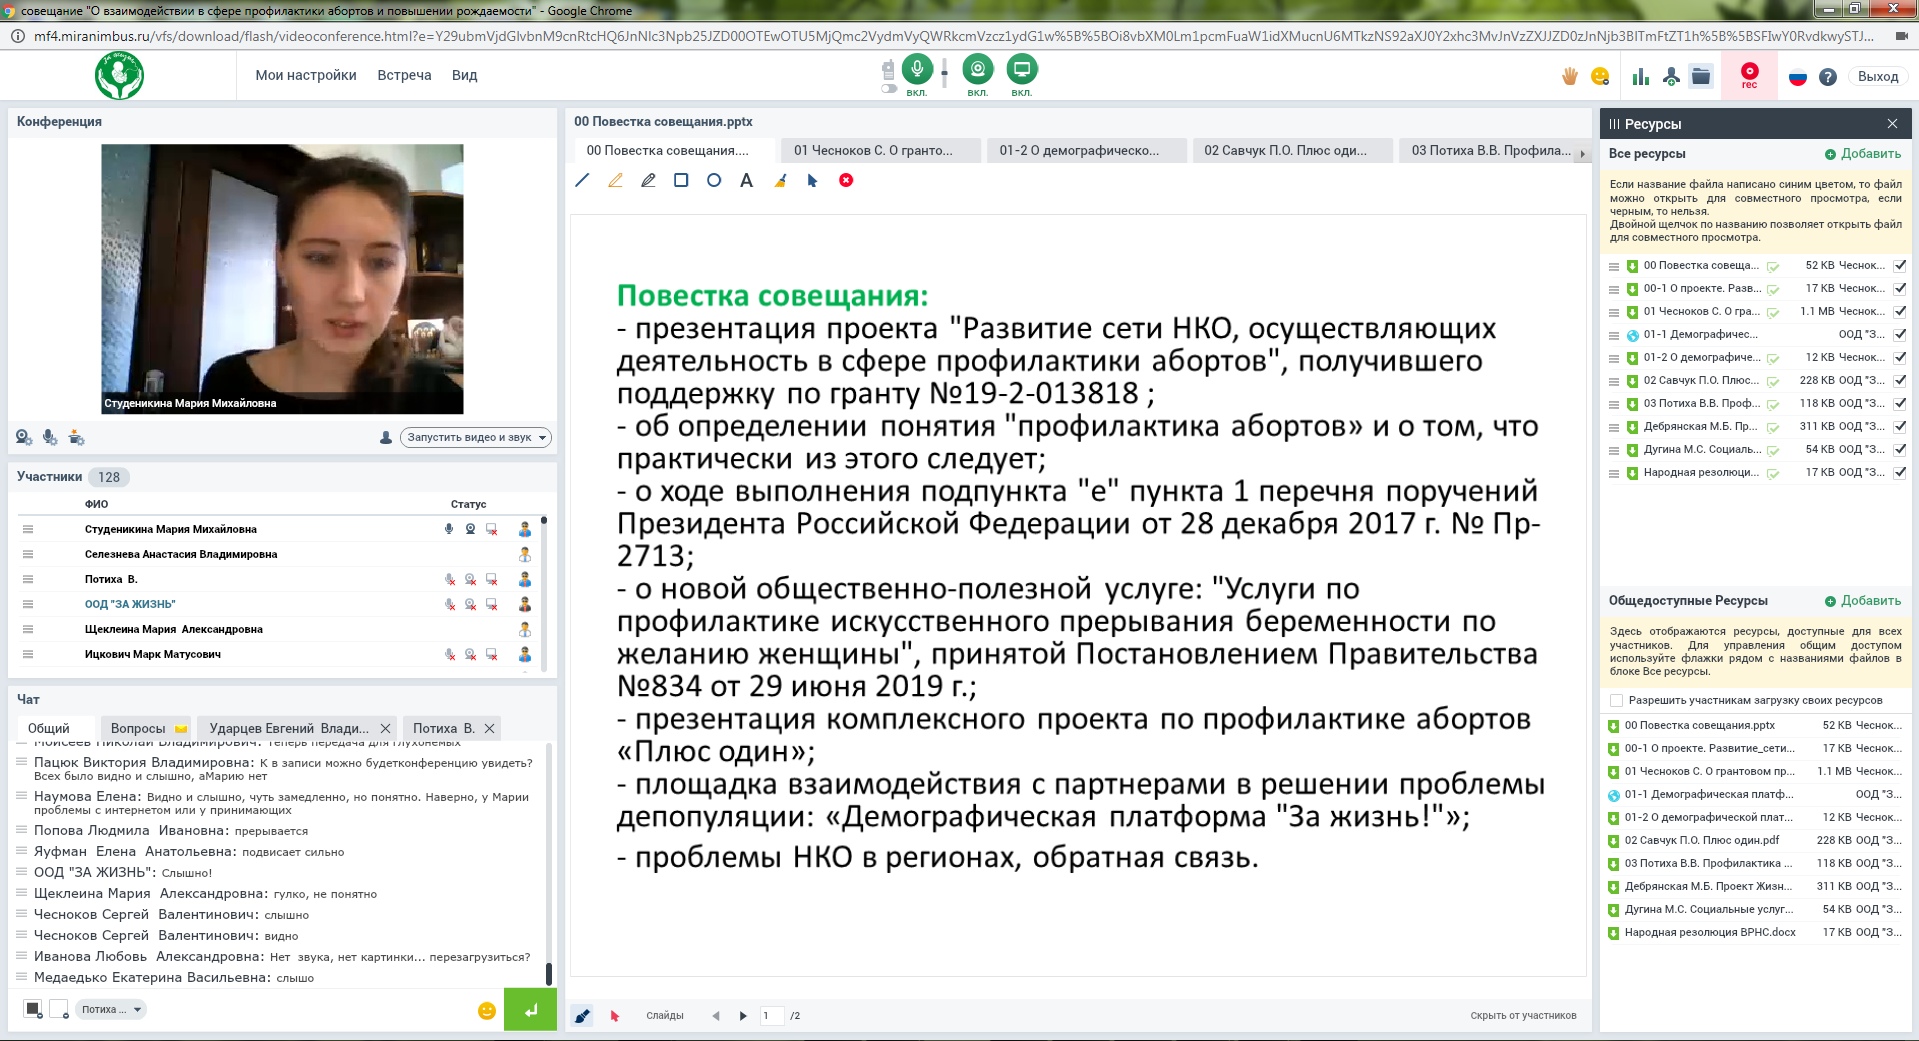
Task: Uncheck checkbox for 01-1 Демографичес... resource
Action: pos(1899,335)
